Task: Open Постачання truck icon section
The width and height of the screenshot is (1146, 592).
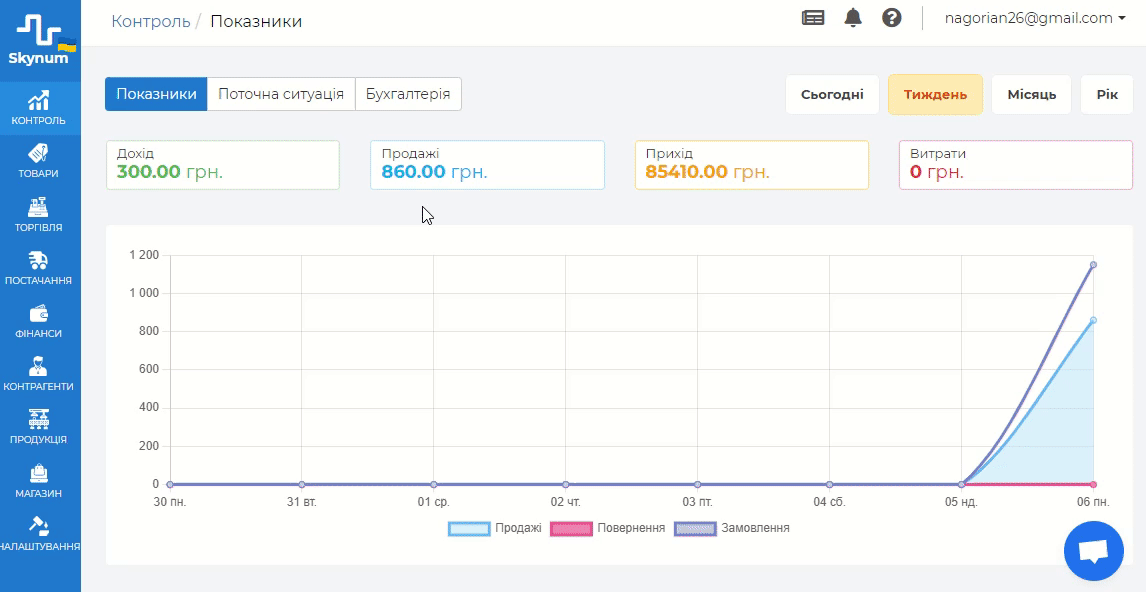Action: [x=40, y=268]
